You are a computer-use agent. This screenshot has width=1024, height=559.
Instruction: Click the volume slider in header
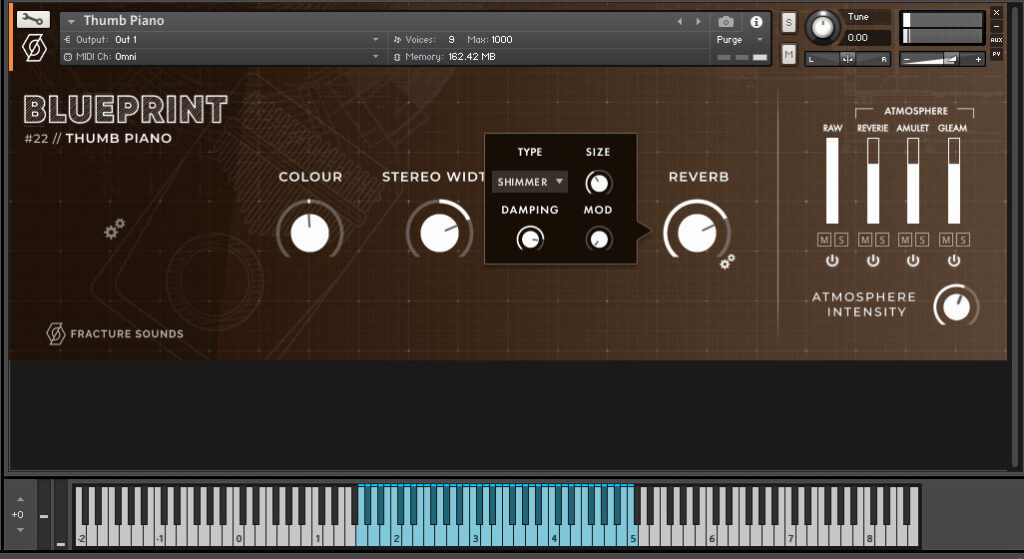942,59
